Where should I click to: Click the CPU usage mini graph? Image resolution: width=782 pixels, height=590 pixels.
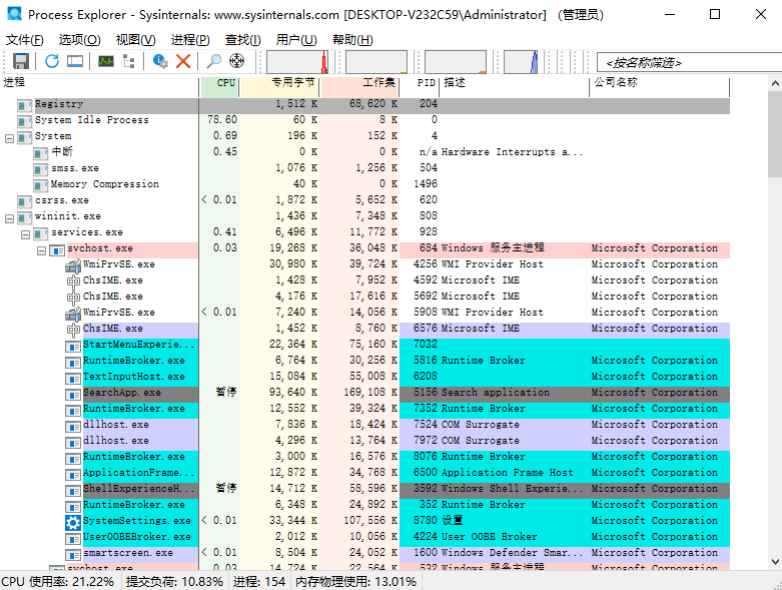(x=297, y=61)
